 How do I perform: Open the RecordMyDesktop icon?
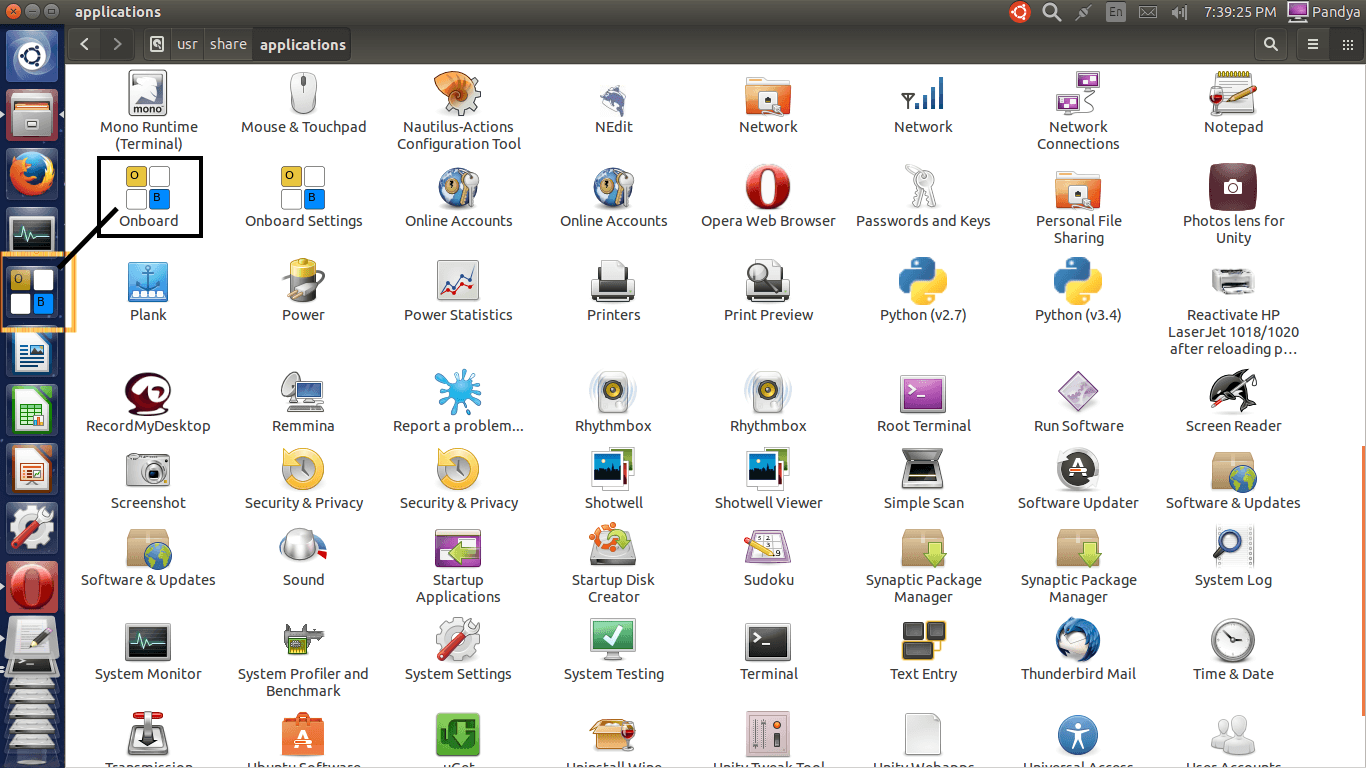tap(148, 392)
